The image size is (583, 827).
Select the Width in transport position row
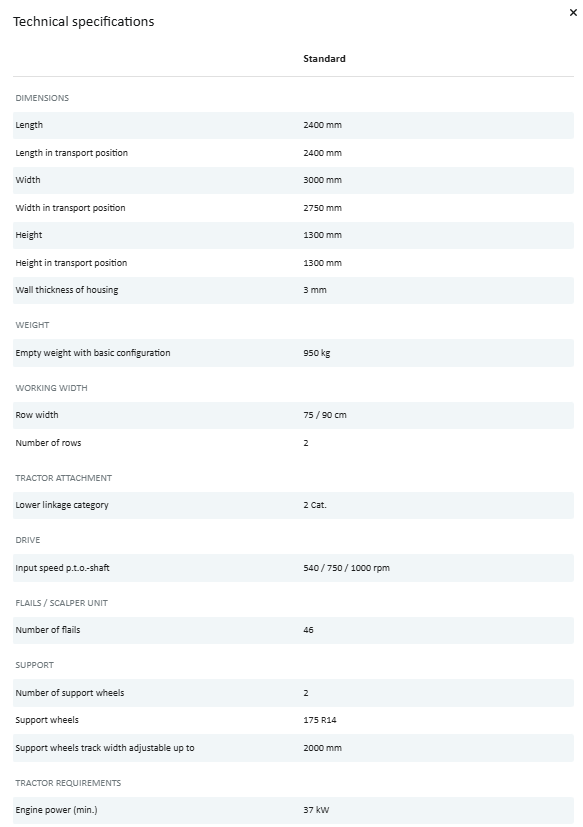coord(293,208)
